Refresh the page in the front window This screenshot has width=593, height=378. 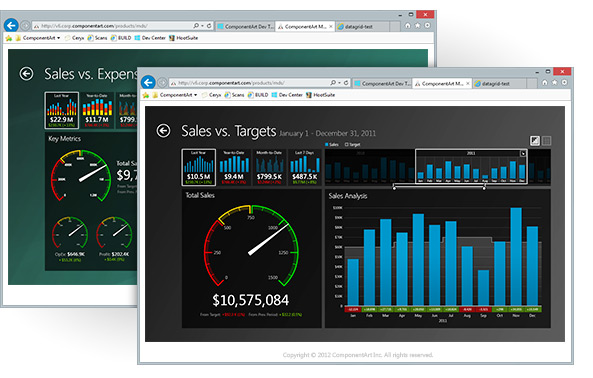[x=346, y=82]
